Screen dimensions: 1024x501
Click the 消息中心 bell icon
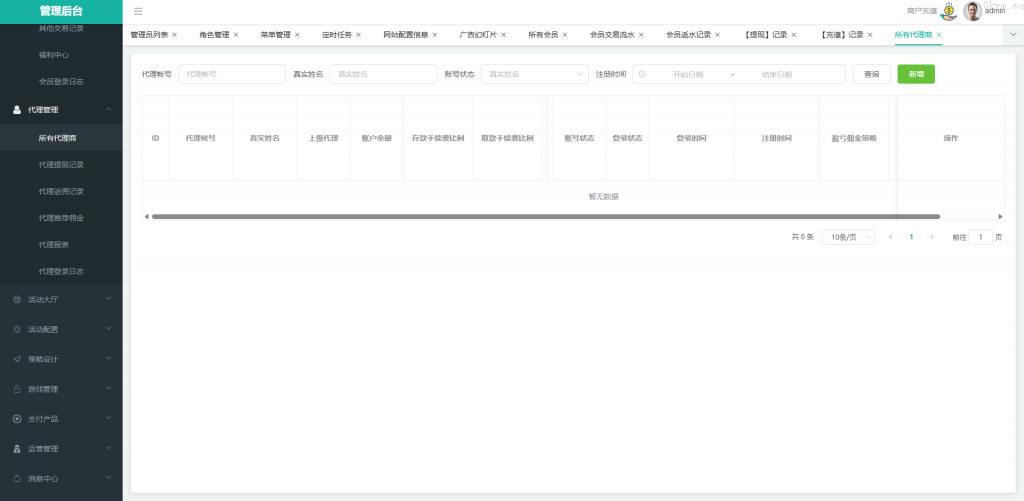[x=17, y=478]
